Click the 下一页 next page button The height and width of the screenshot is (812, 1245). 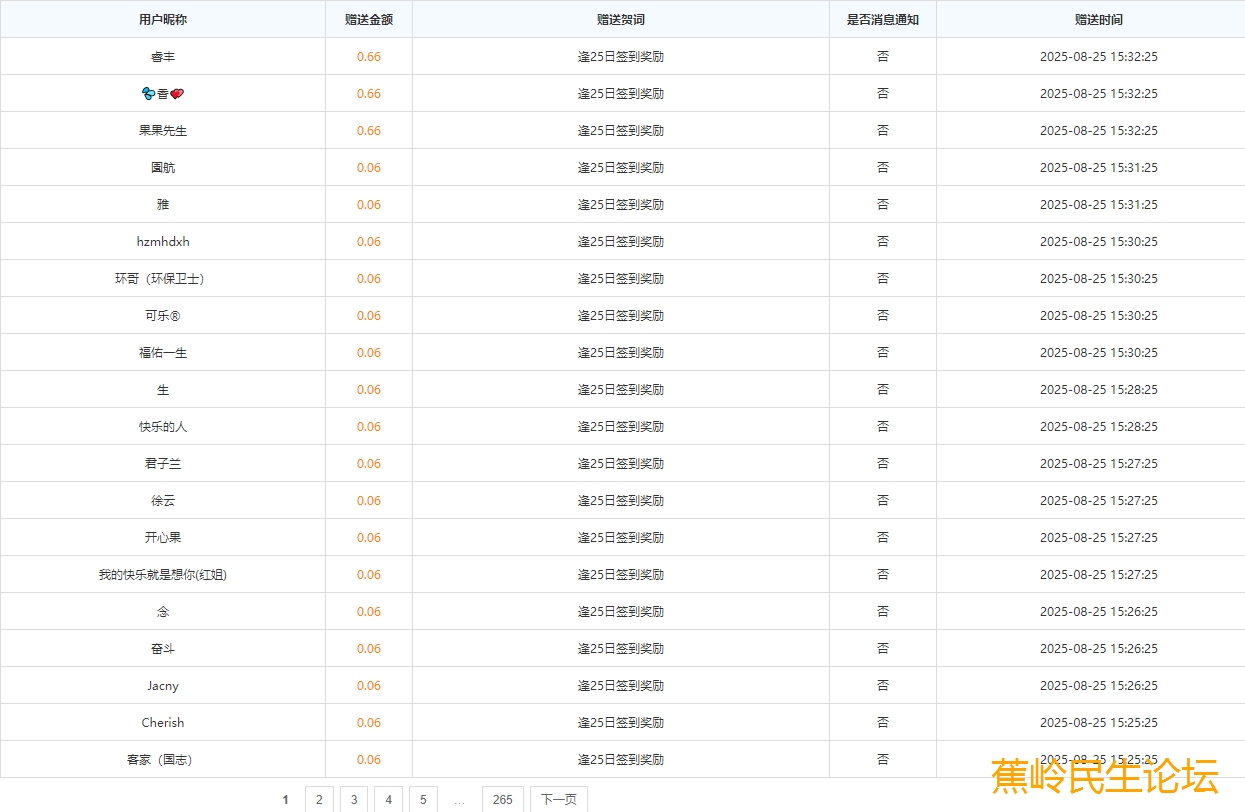pyautogui.click(x=558, y=799)
